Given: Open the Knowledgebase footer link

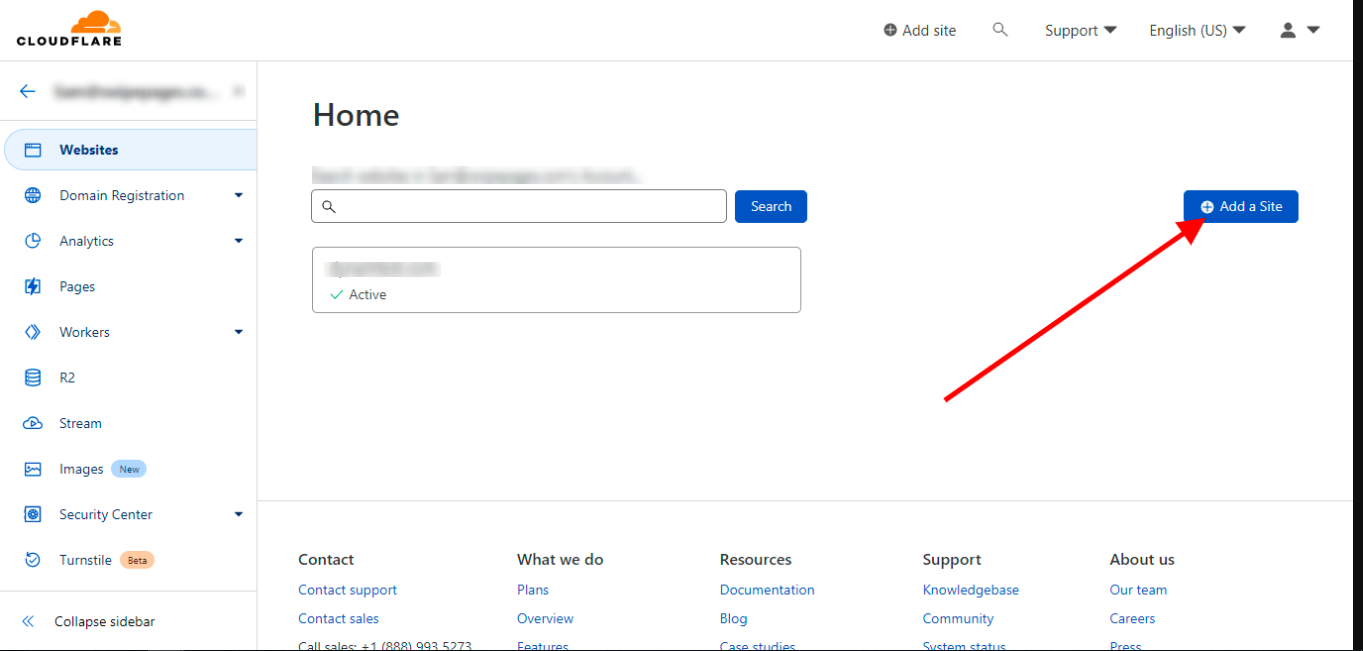Looking at the screenshot, I should point(971,590).
